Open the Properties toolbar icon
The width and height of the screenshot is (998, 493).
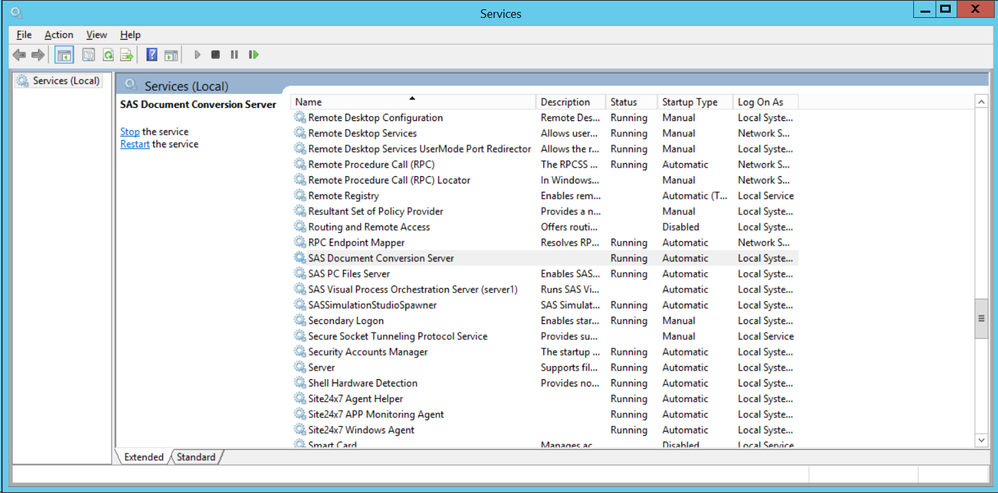pos(88,55)
